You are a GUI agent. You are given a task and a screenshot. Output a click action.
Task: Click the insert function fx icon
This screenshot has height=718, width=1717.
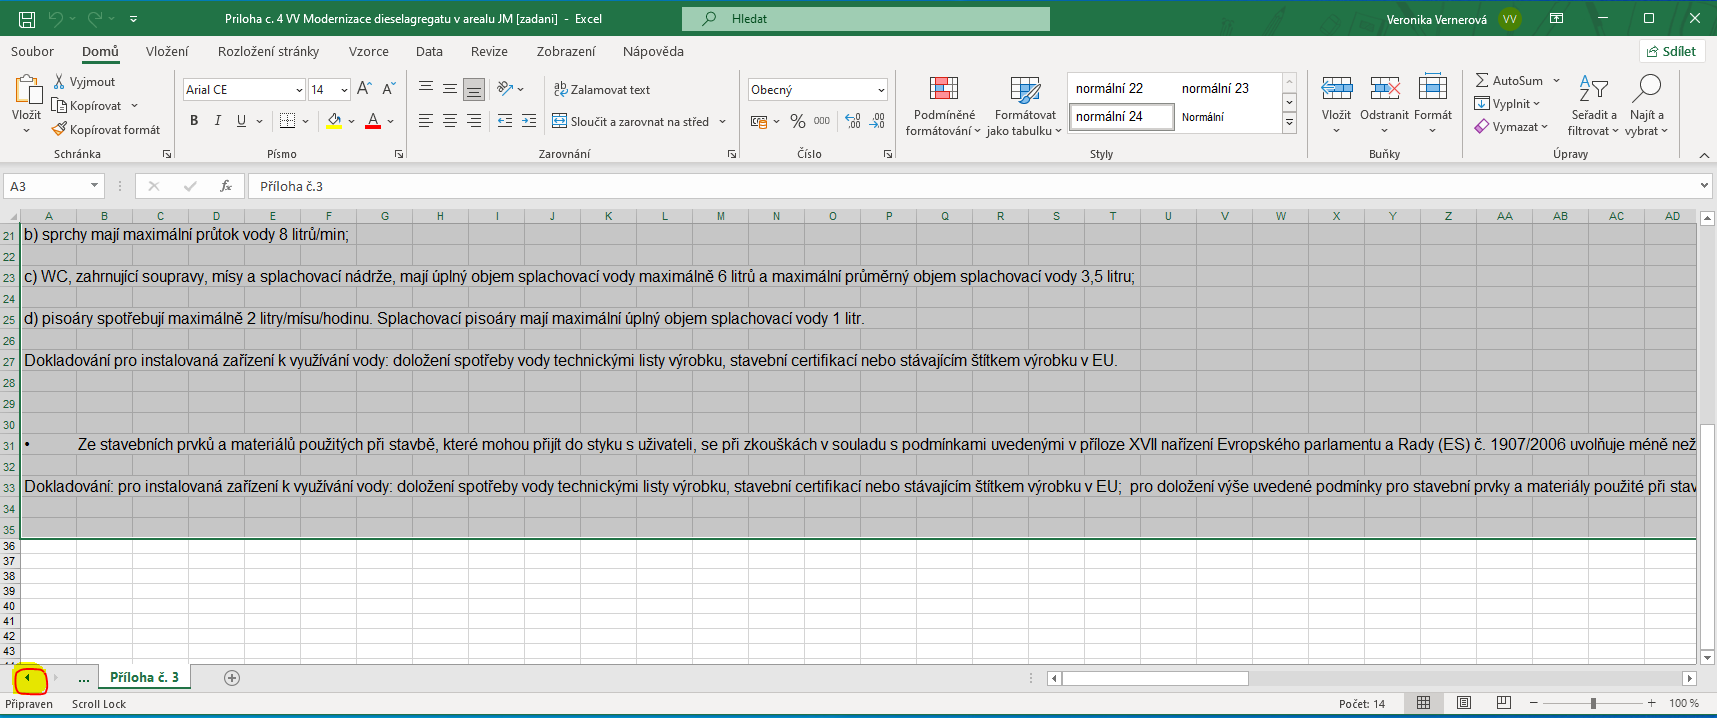point(226,186)
